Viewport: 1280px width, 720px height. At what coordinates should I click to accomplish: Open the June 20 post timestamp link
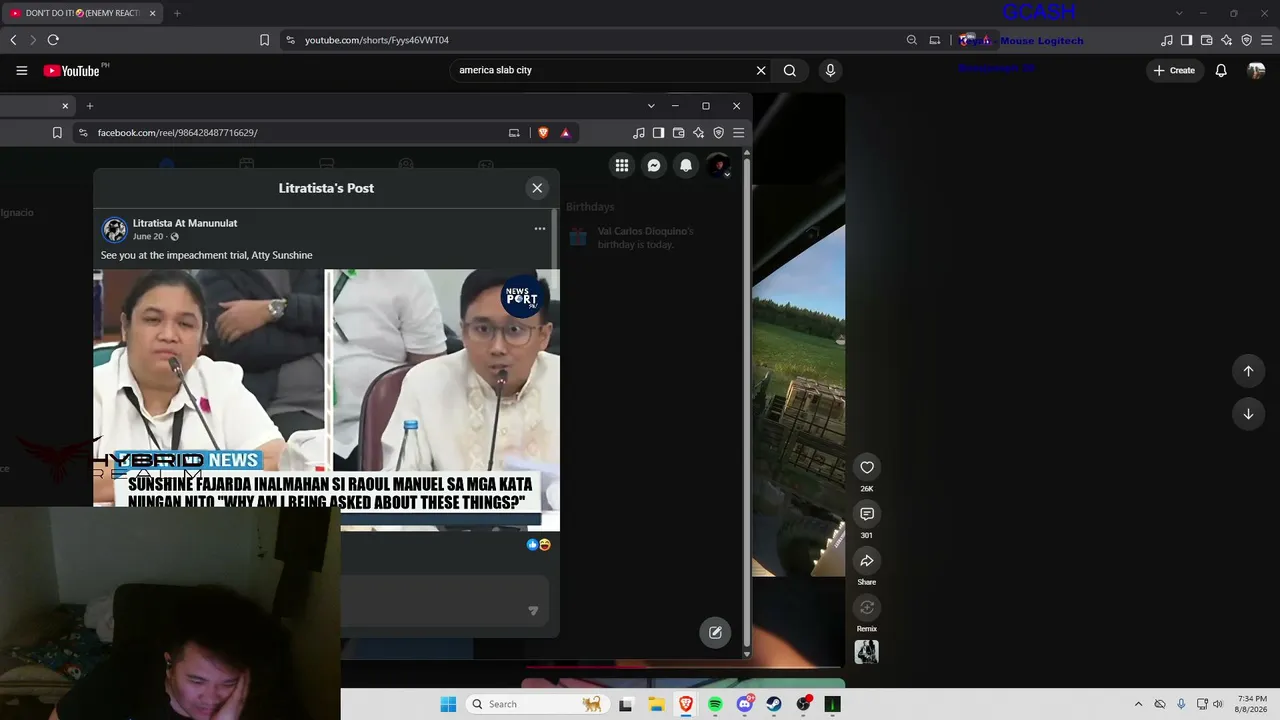(148, 237)
